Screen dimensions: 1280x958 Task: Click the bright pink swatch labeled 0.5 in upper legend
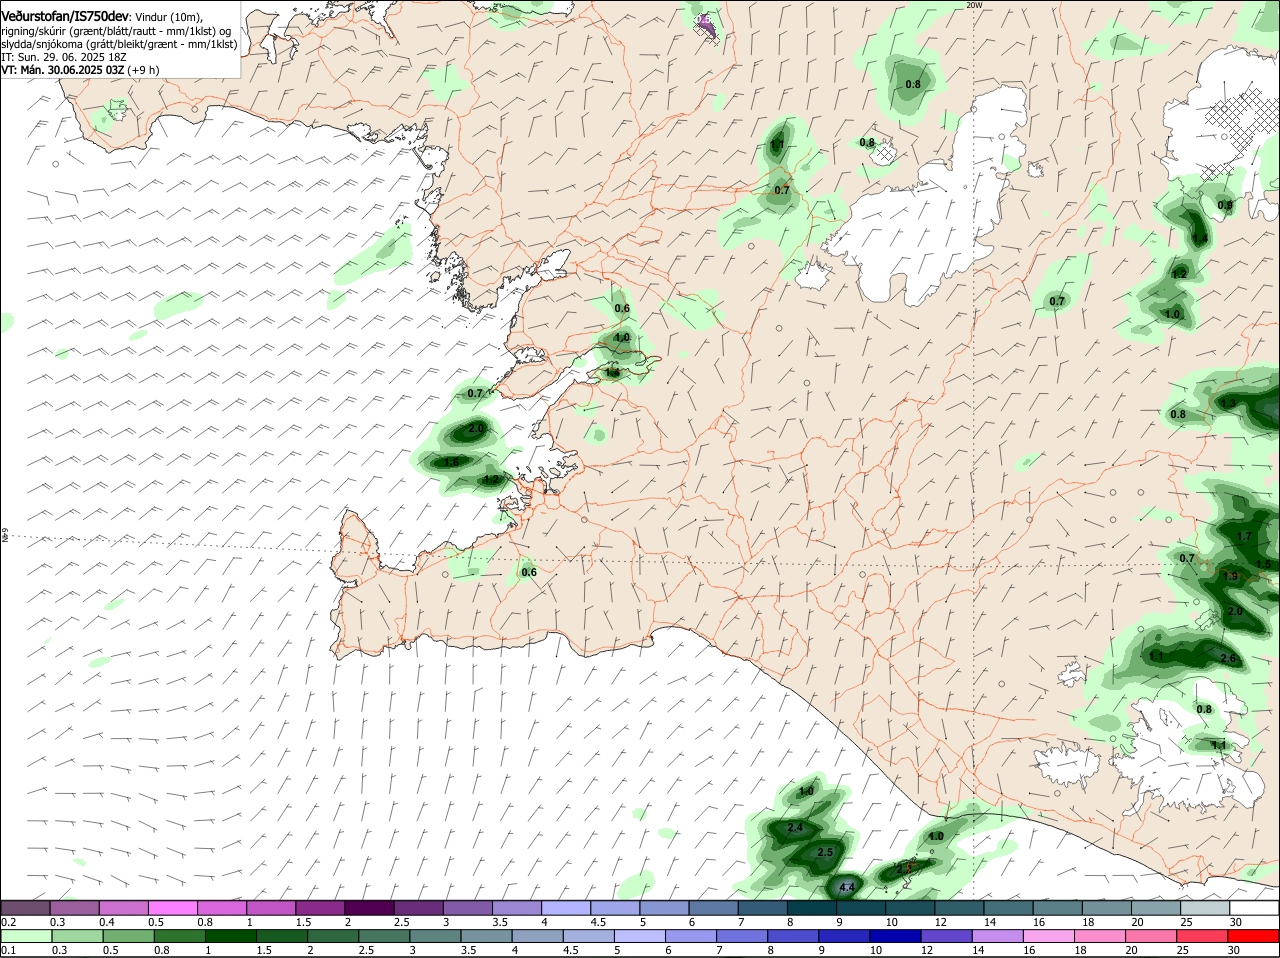(x=172, y=908)
